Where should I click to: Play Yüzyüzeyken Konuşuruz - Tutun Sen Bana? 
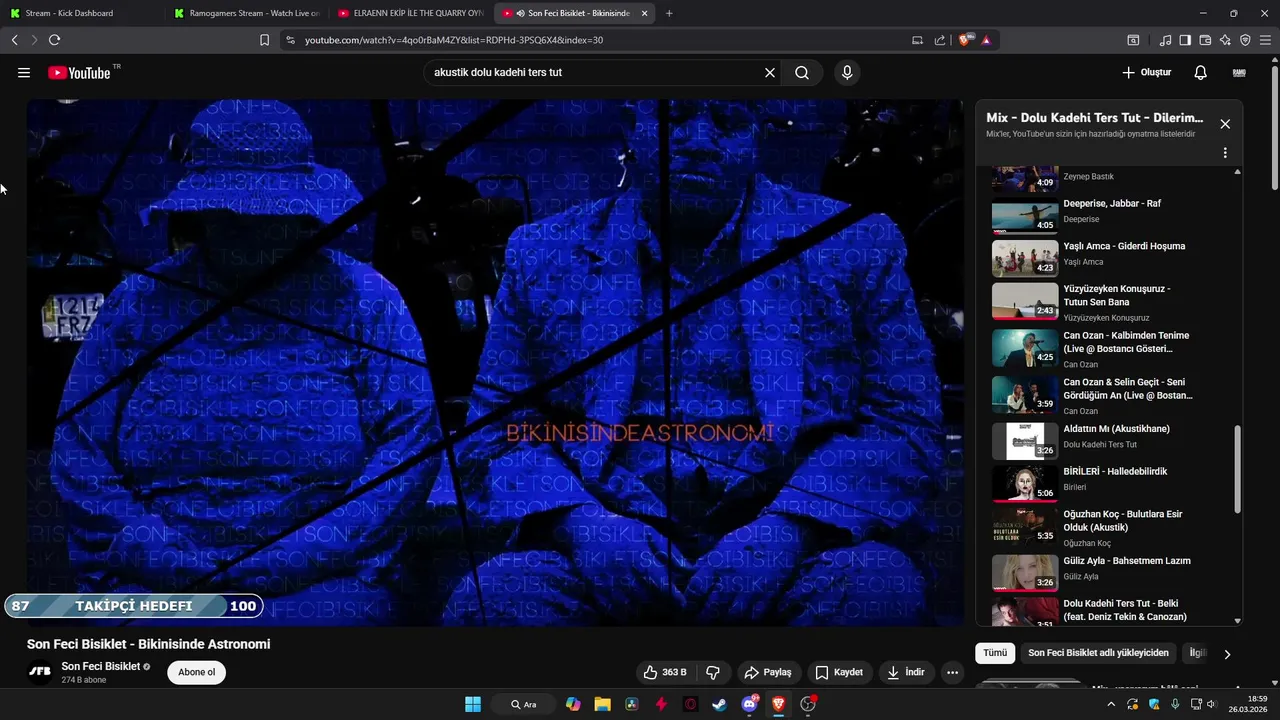(1108, 302)
